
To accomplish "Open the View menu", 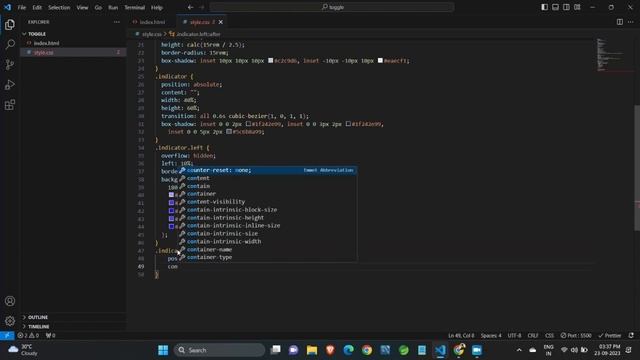I will pos(82,7).
